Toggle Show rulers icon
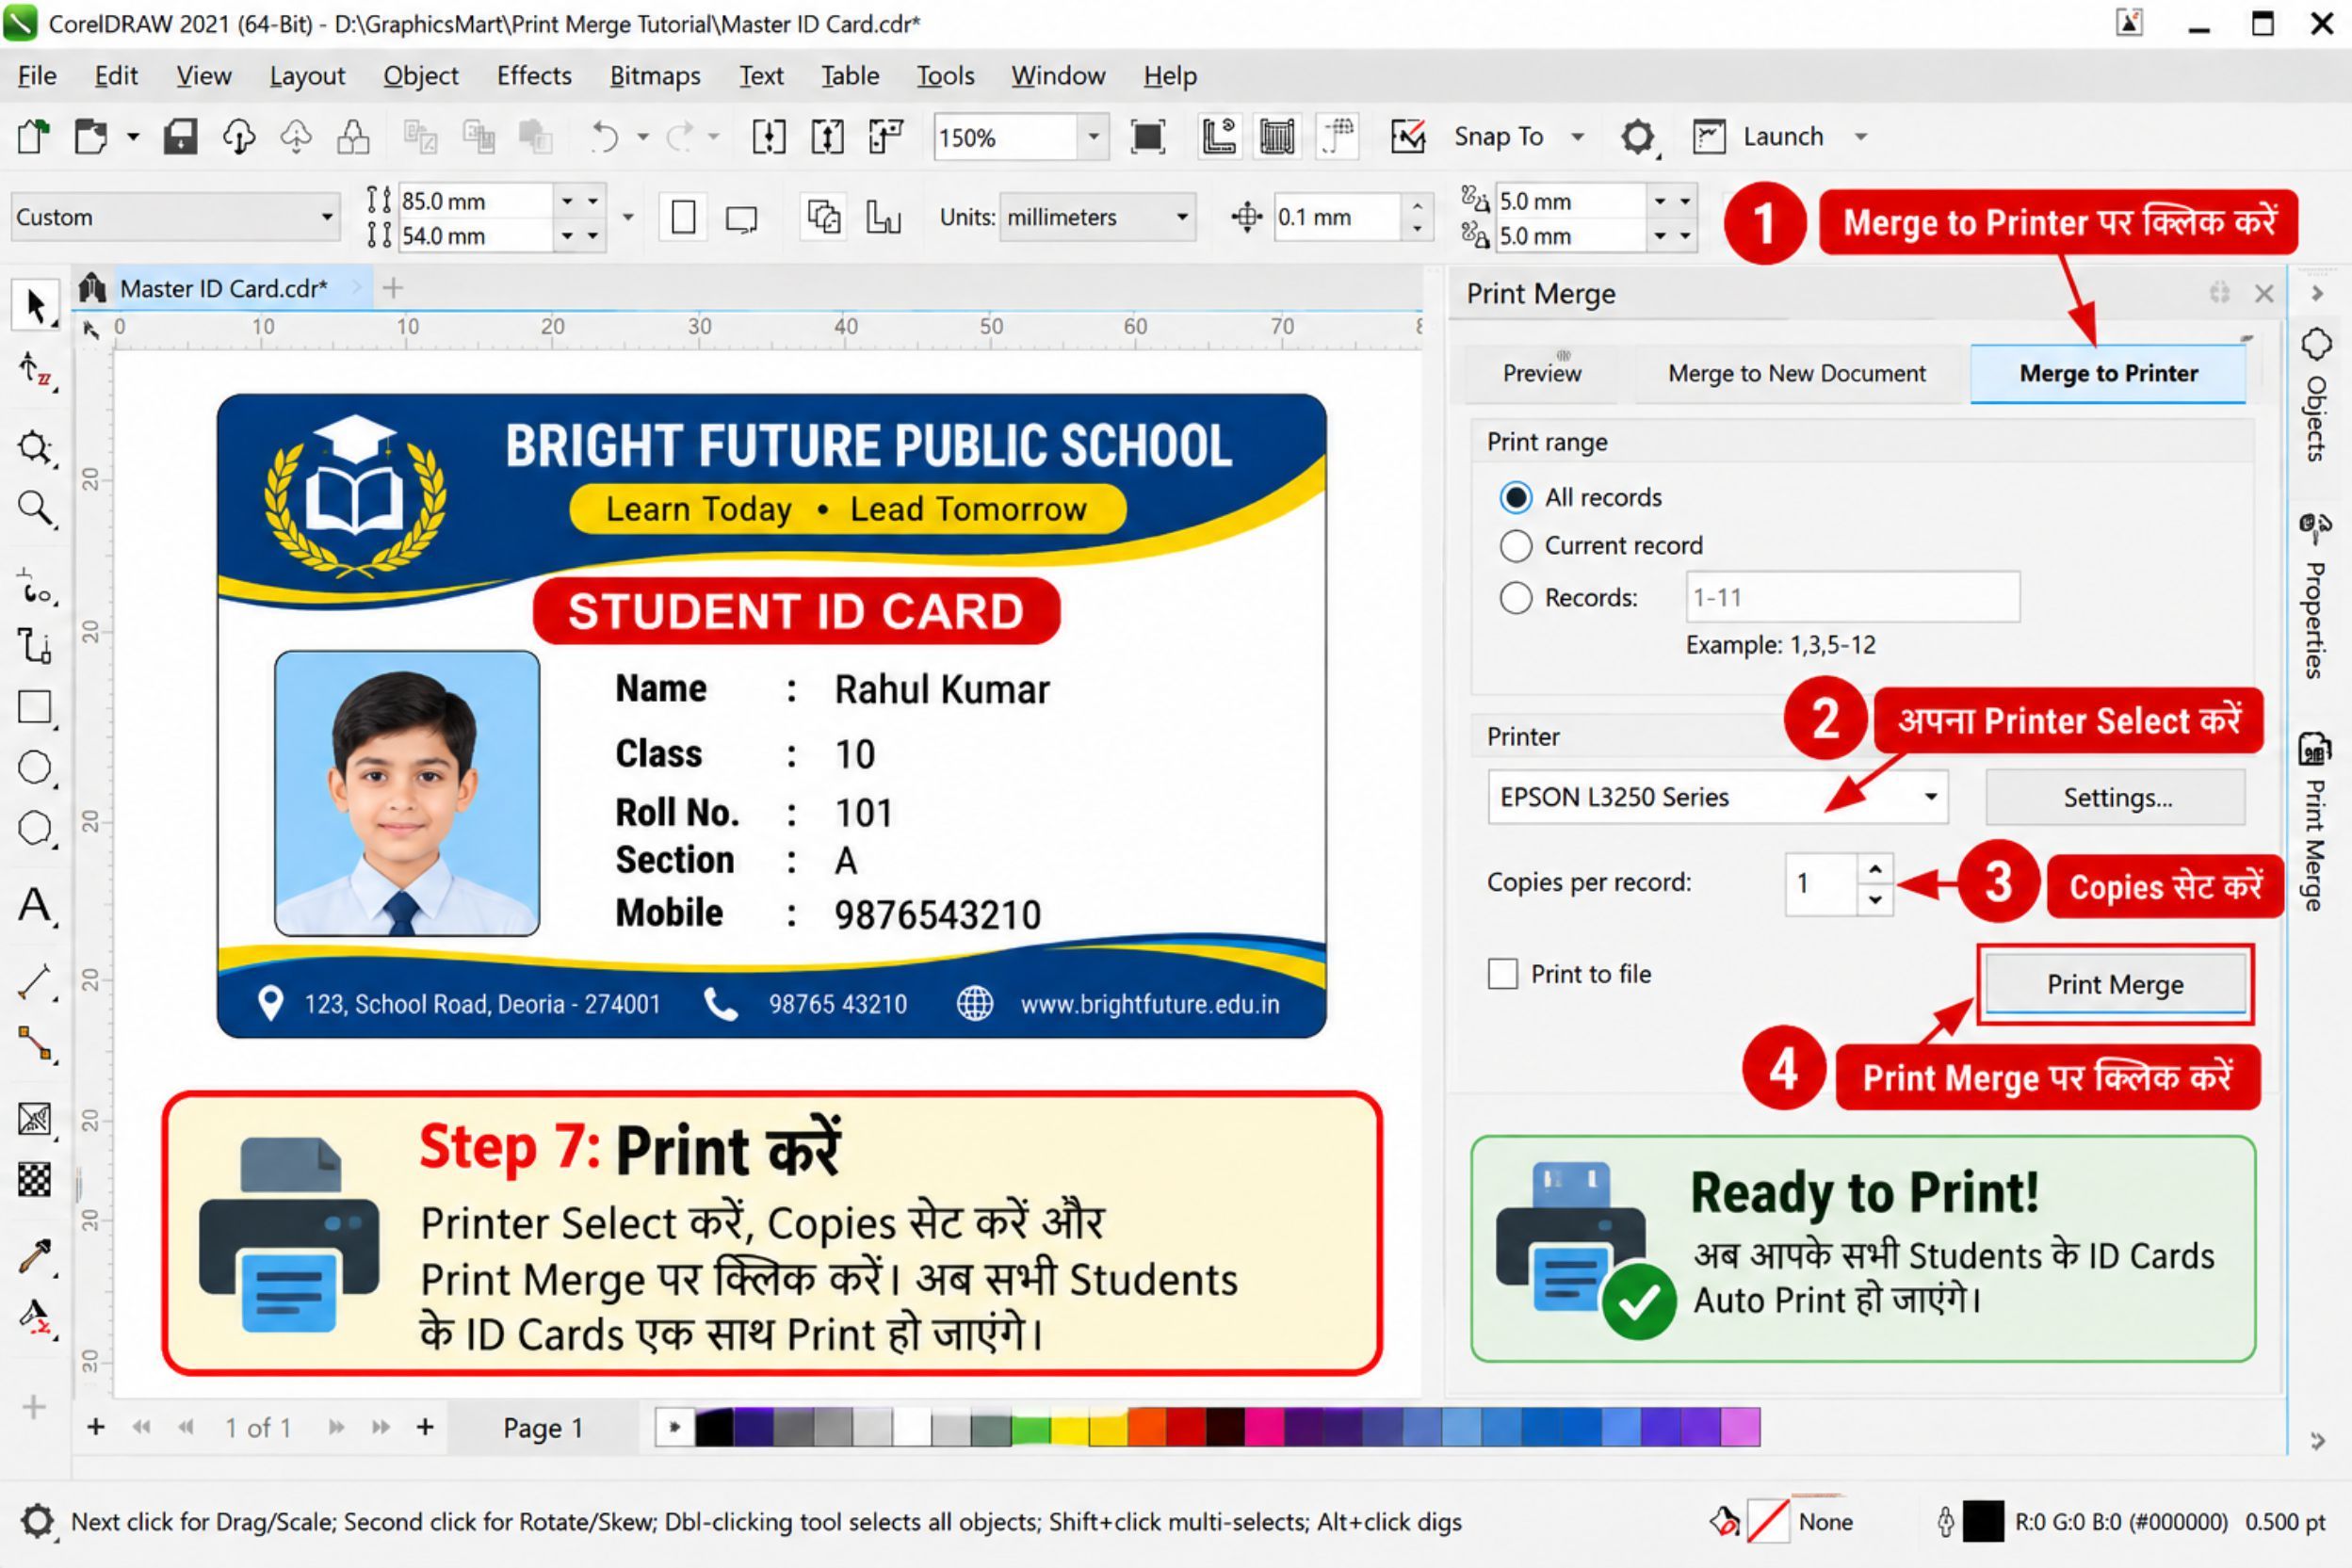 1218,136
